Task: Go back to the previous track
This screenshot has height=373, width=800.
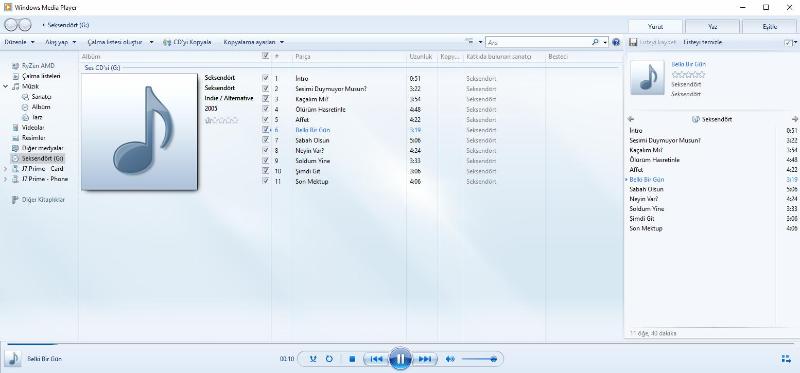Action: (376, 359)
